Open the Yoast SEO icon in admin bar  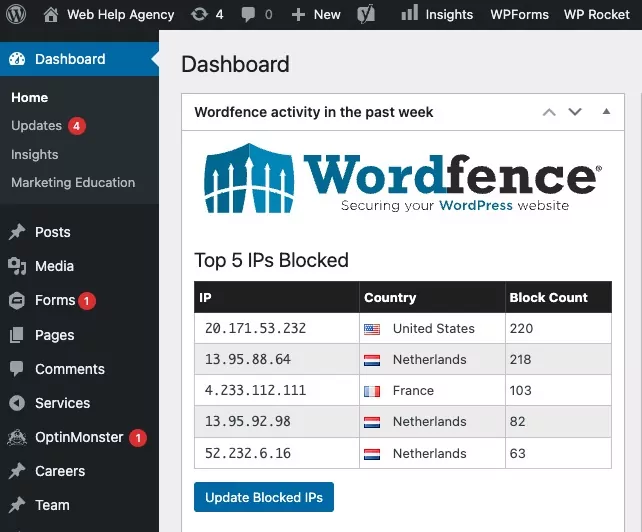pyautogui.click(x=366, y=14)
